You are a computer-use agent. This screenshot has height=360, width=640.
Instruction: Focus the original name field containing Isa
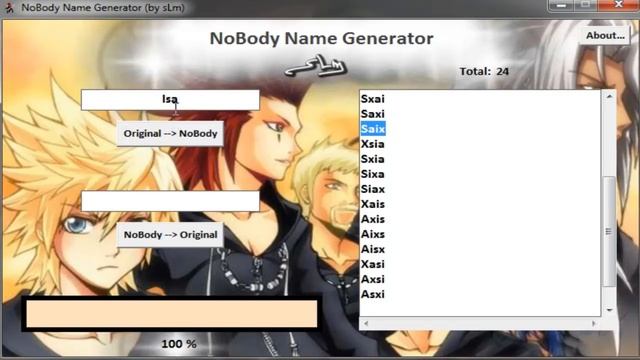point(170,100)
